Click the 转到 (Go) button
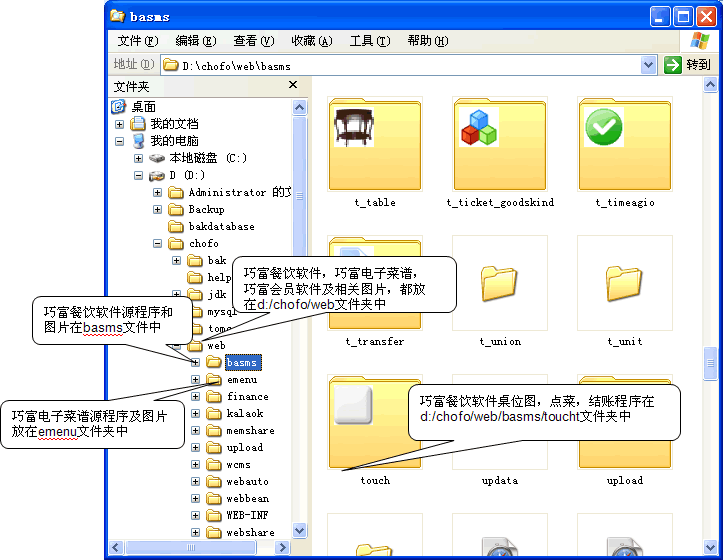 point(688,65)
